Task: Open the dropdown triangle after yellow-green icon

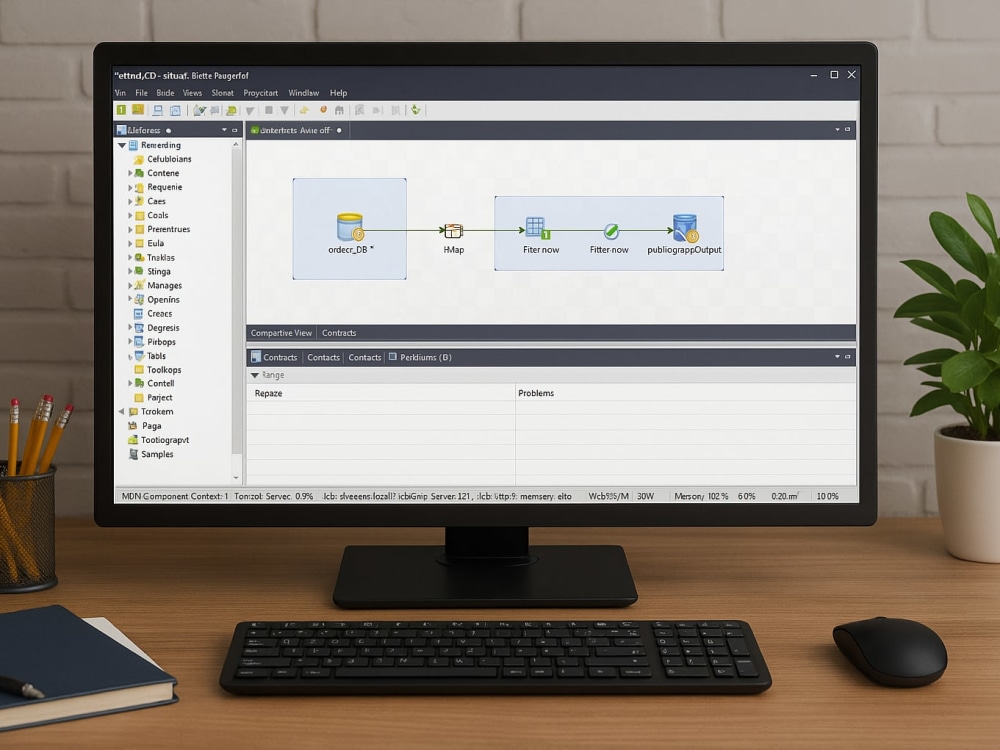Action: [x=250, y=111]
